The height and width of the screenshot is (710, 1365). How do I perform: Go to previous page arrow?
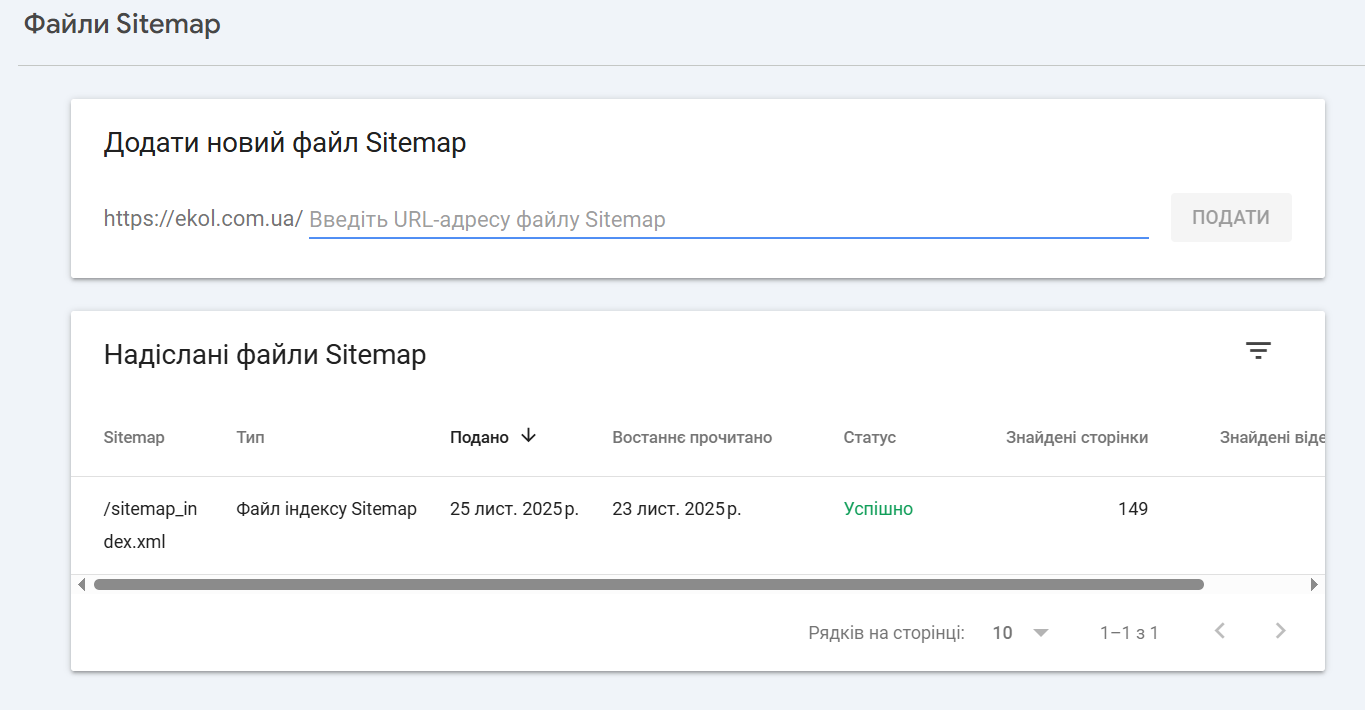[1219, 631]
